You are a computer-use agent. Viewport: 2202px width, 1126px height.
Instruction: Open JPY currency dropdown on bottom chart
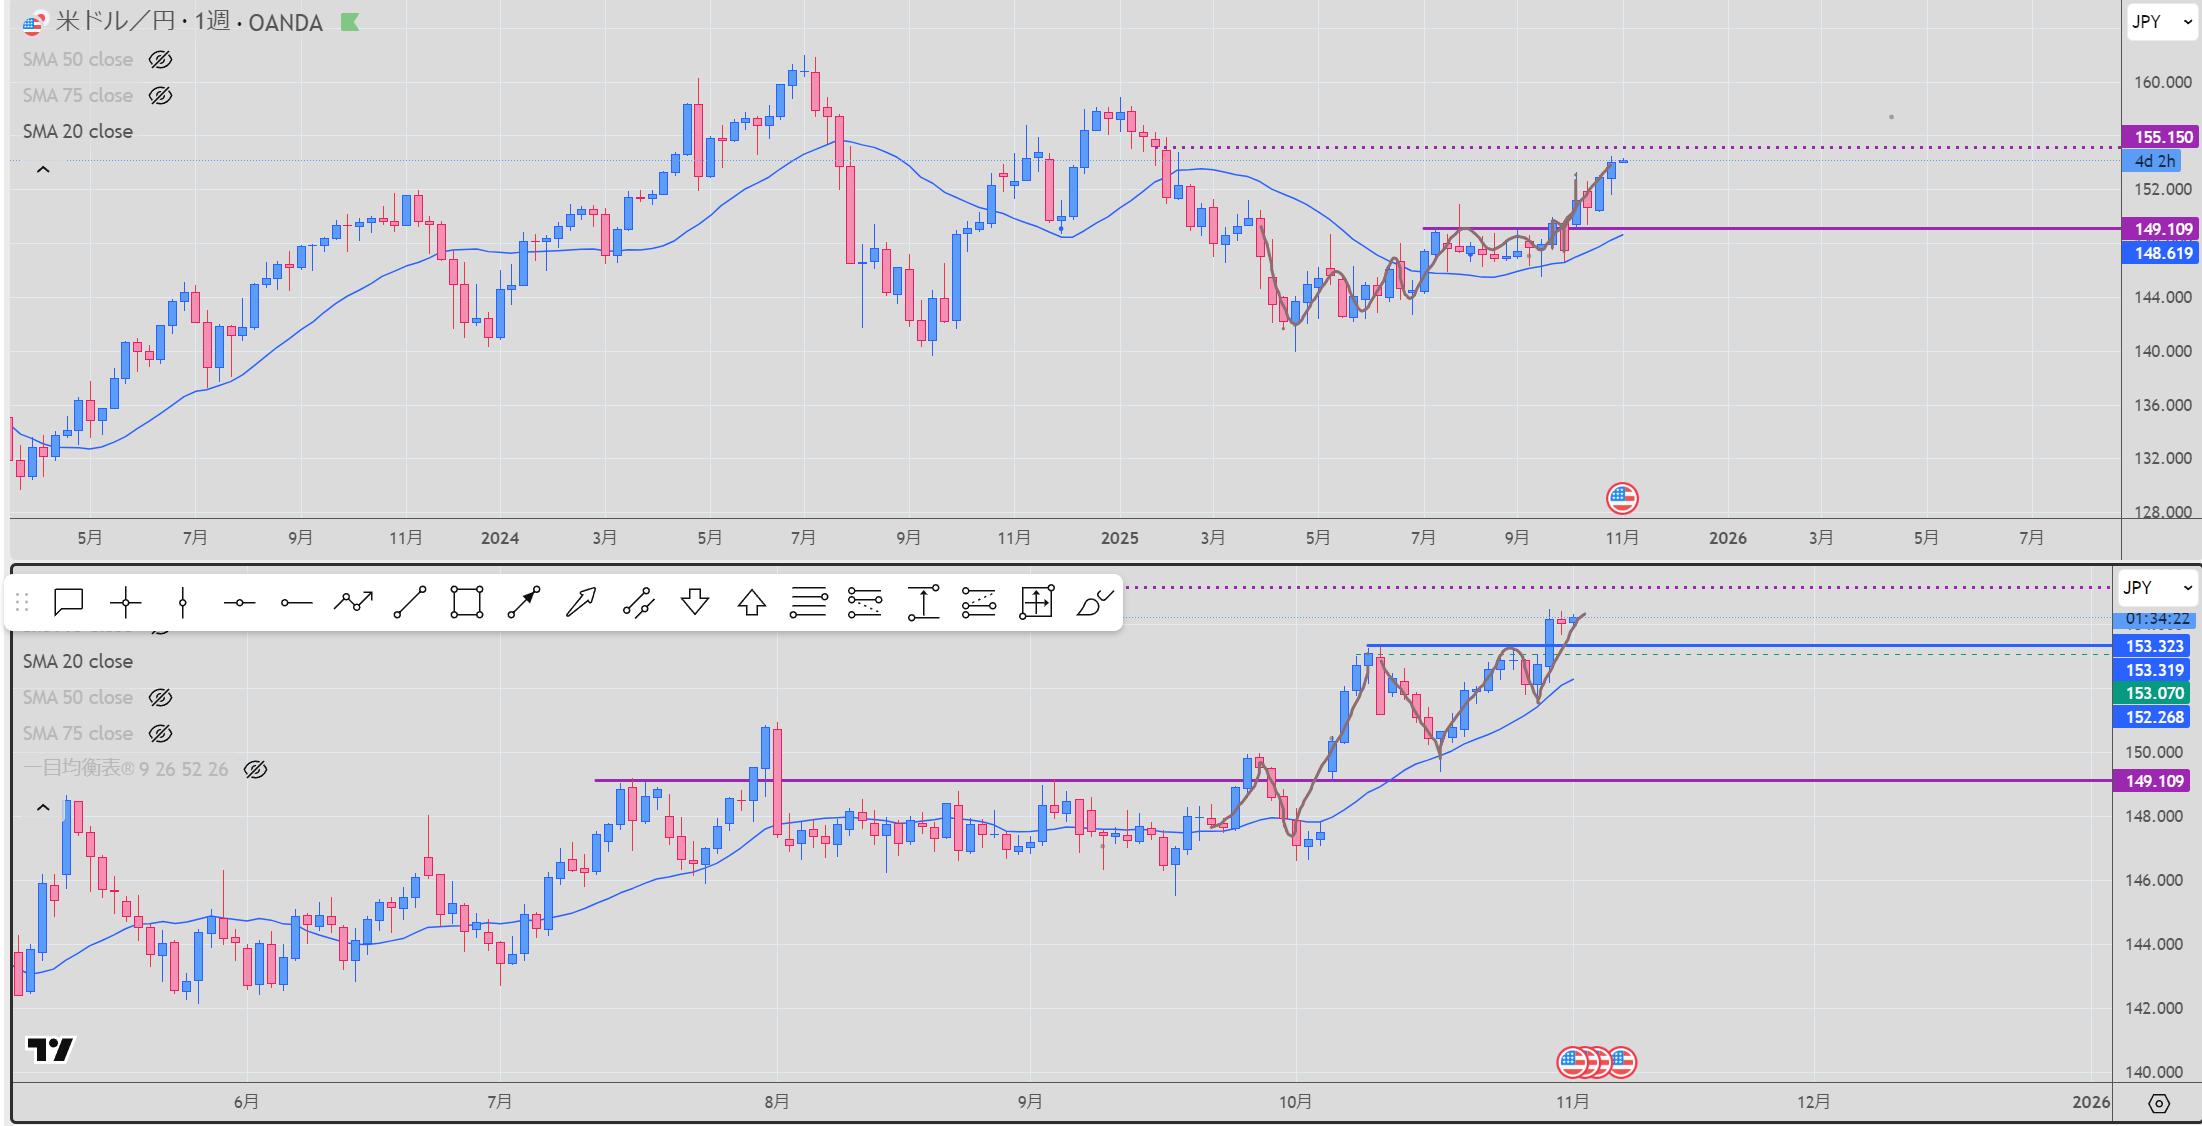[x=2157, y=588]
